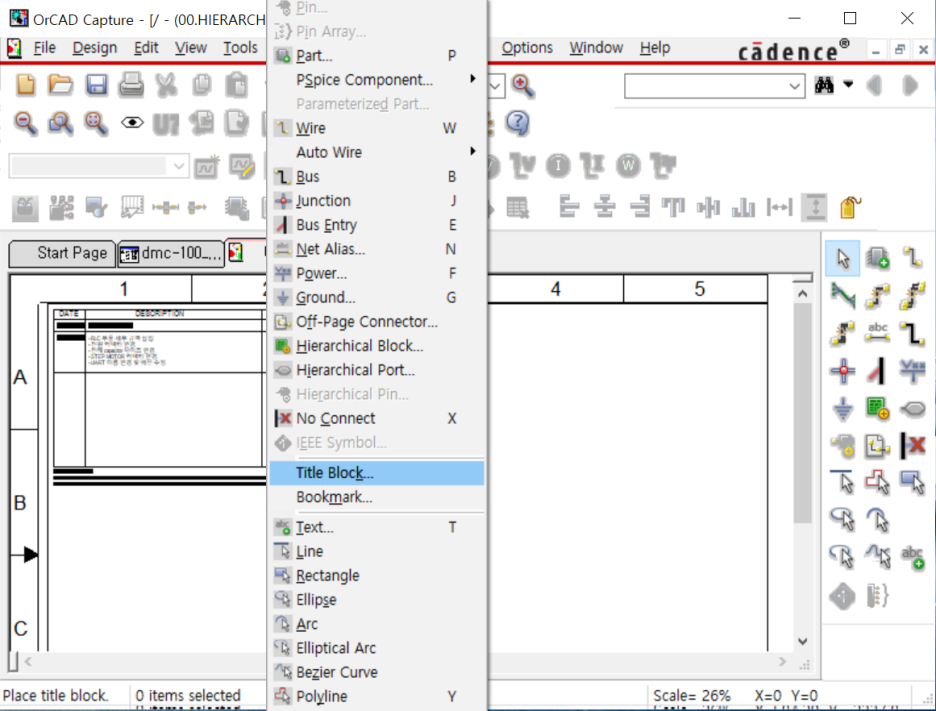936x711 pixels.
Task: Click the Zoom to region magnifier icon
Action: pyautogui.click(x=60, y=123)
